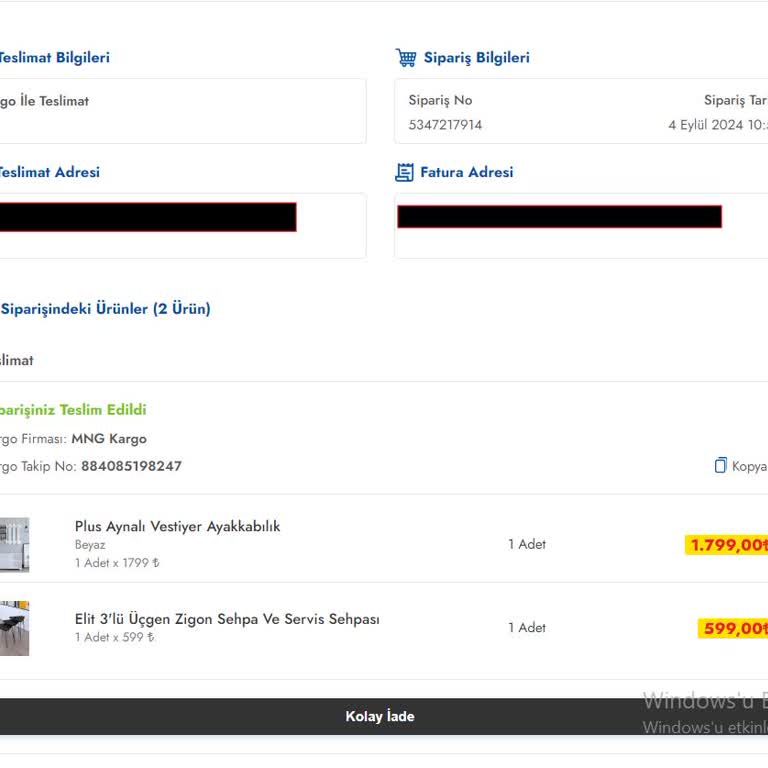Select the Teslimat section tab
This screenshot has height=768, width=768.
(x=16, y=360)
